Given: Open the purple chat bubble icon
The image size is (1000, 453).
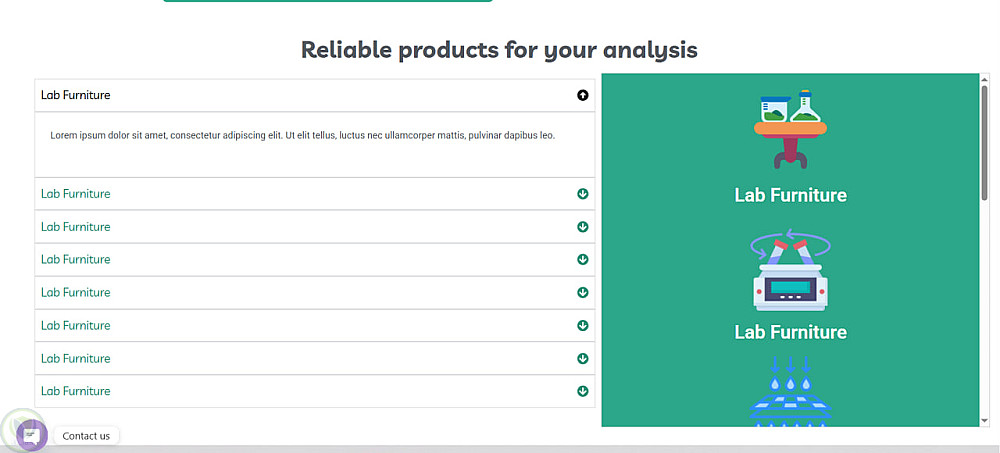Looking at the screenshot, I should point(31,435).
